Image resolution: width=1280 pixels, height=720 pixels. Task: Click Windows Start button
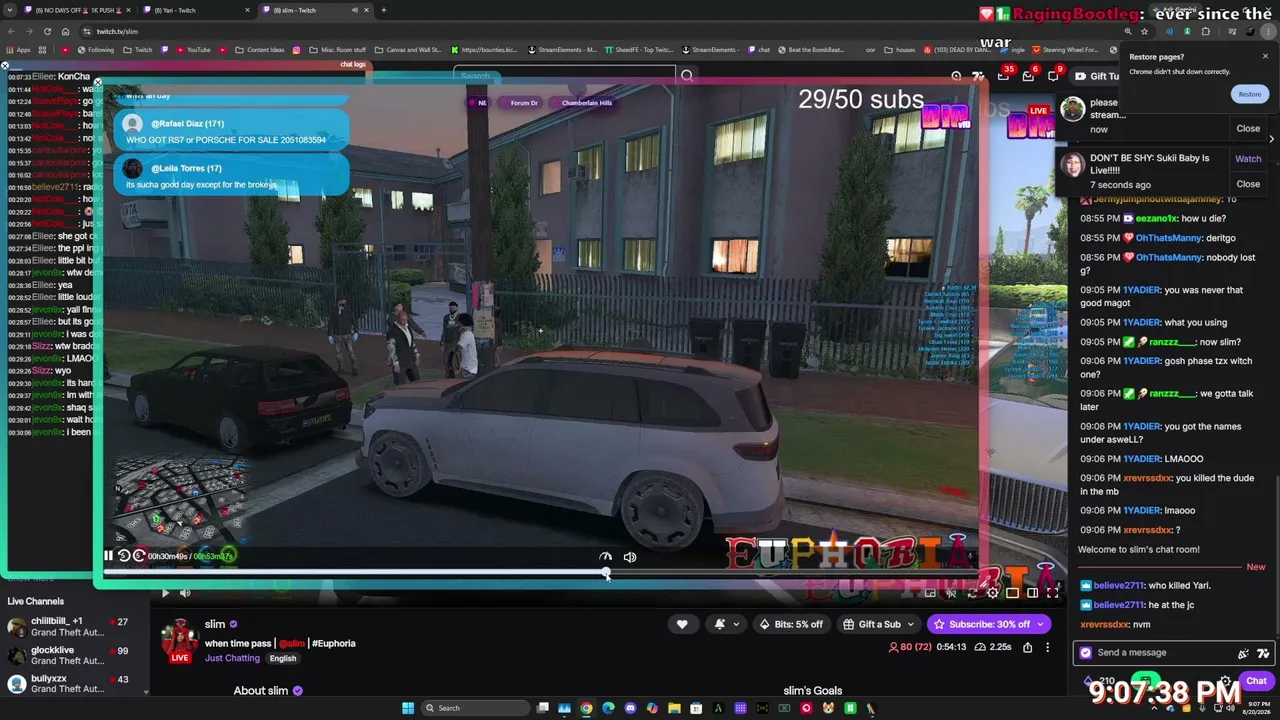[x=408, y=708]
